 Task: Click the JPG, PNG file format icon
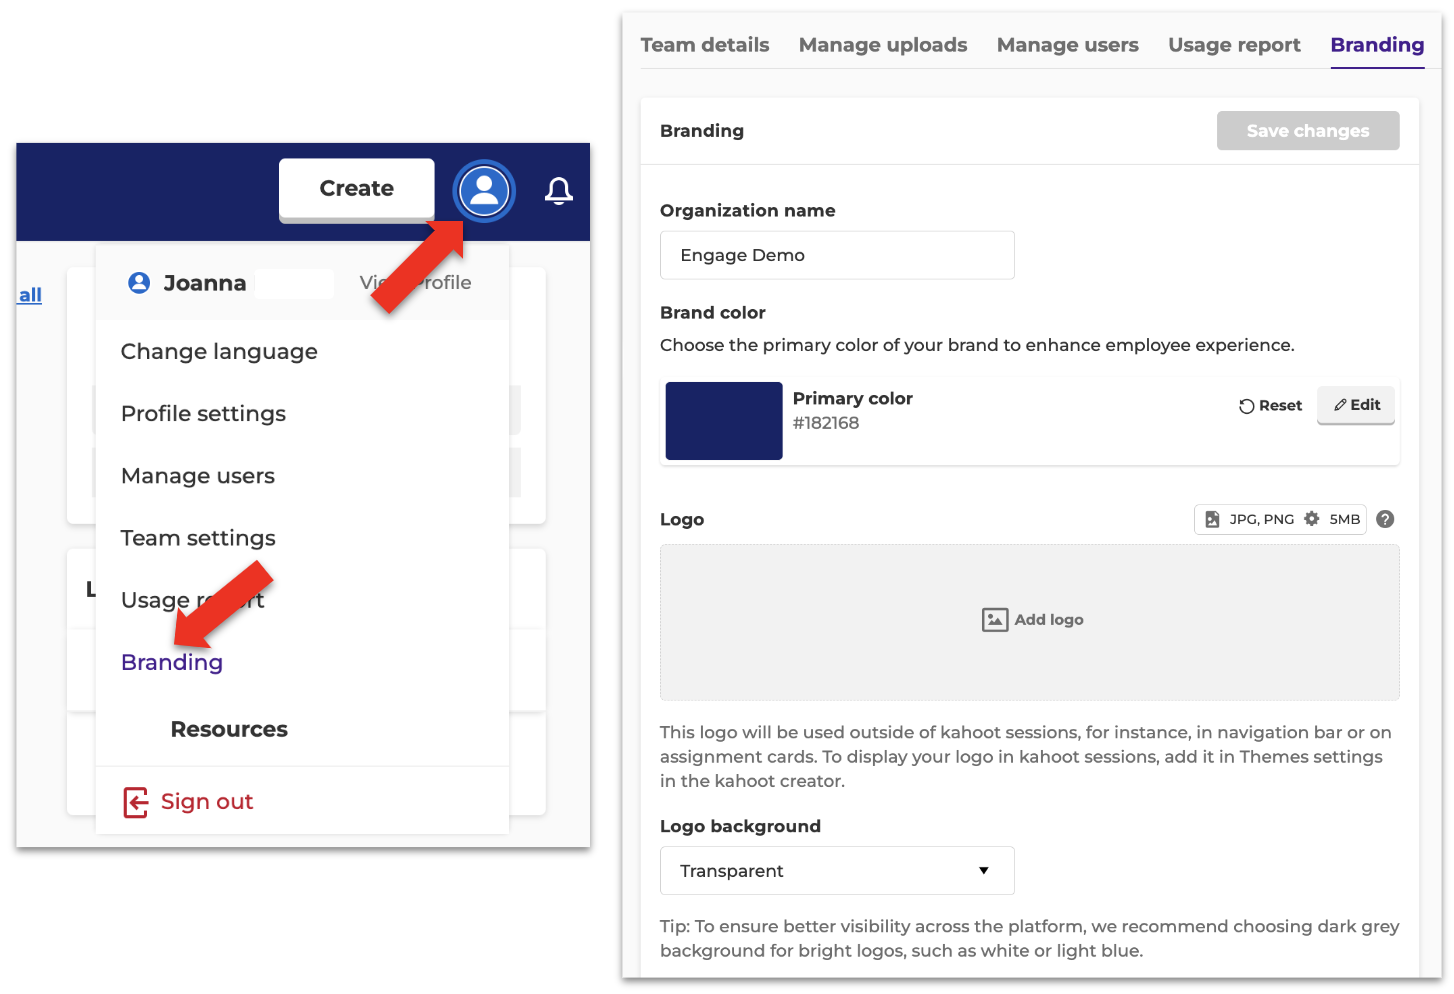pyautogui.click(x=1212, y=519)
